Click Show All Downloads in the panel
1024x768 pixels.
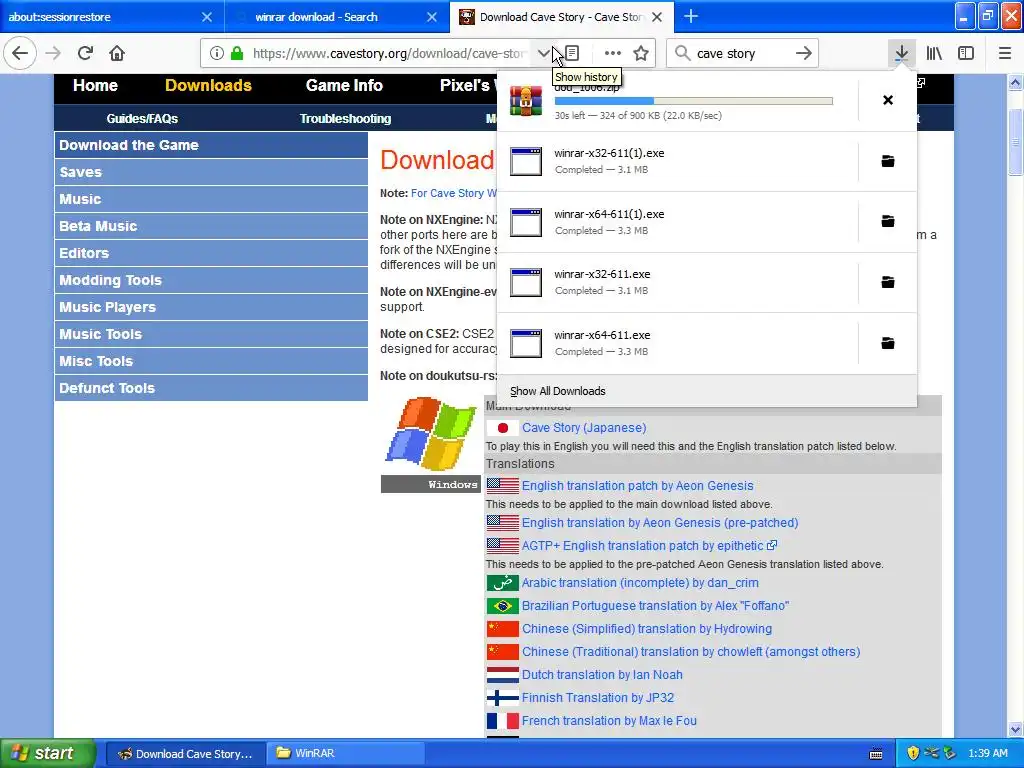[558, 391]
